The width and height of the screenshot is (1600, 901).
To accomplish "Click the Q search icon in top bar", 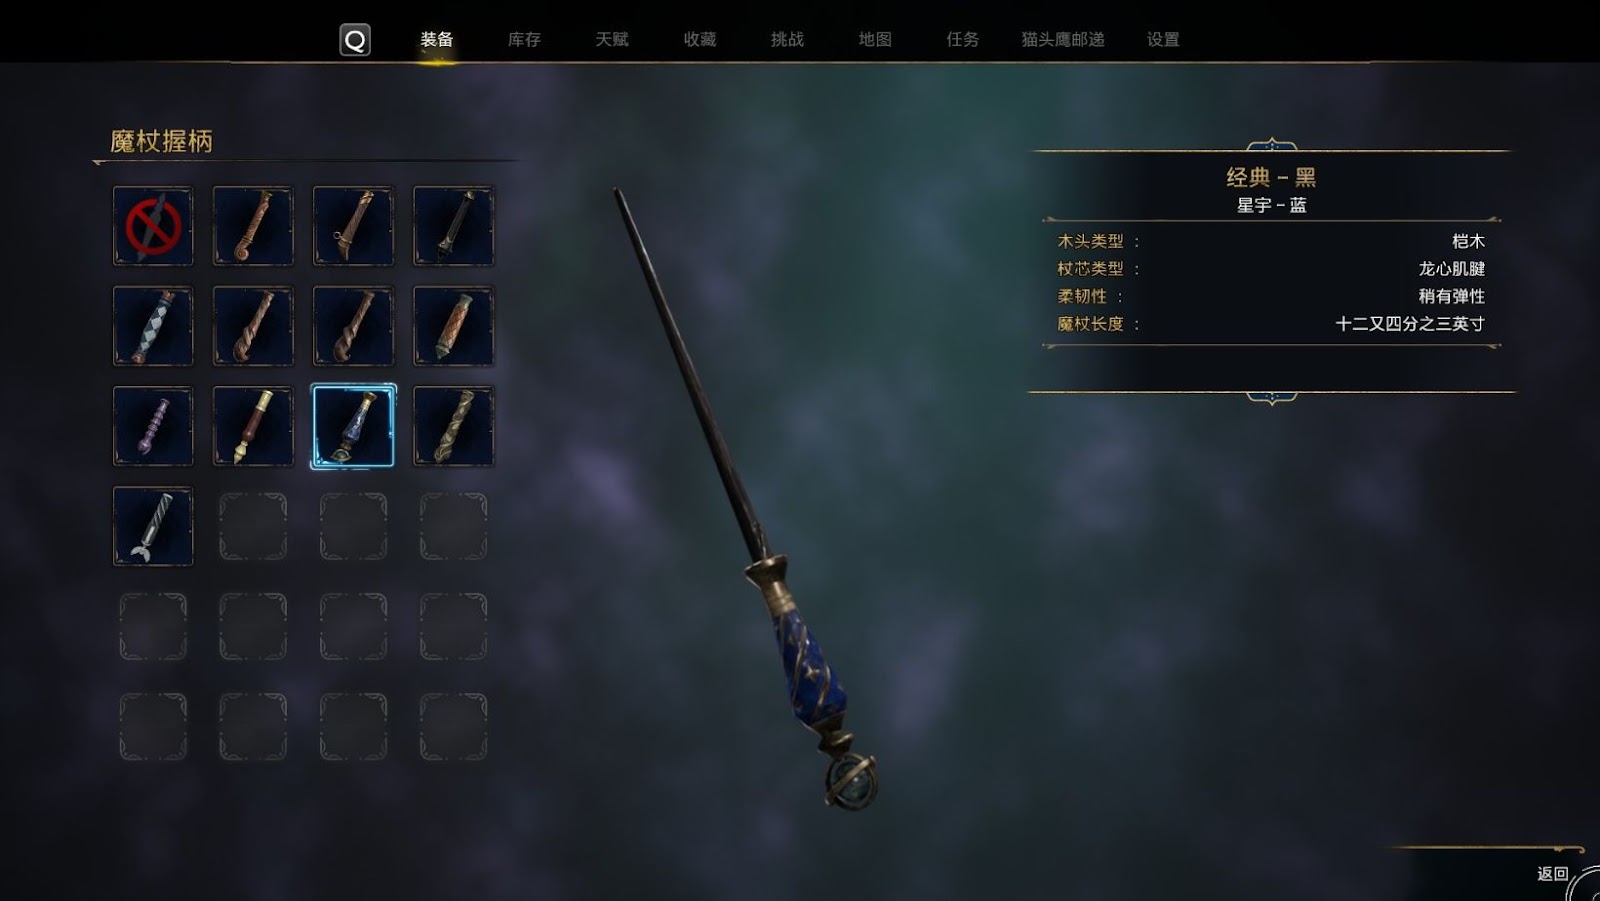I will pyautogui.click(x=355, y=40).
